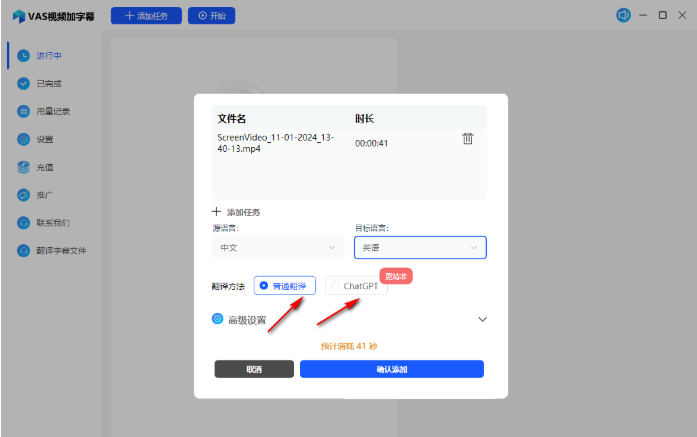Click the 00:00:41 duration value
Screen dimensions: 697x437
(x=371, y=143)
